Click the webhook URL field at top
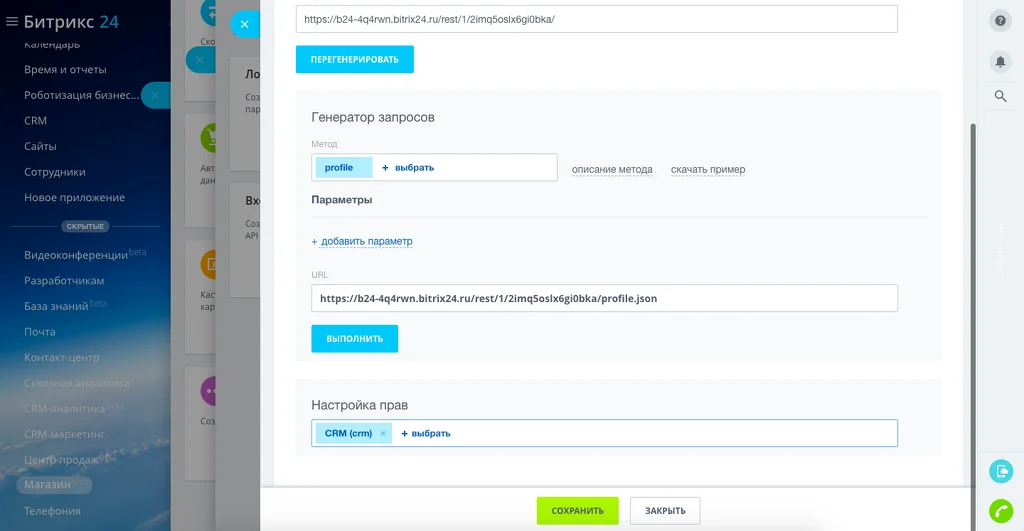Image resolution: width=1024 pixels, height=531 pixels. pyautogui.click(x=596, y=19)
